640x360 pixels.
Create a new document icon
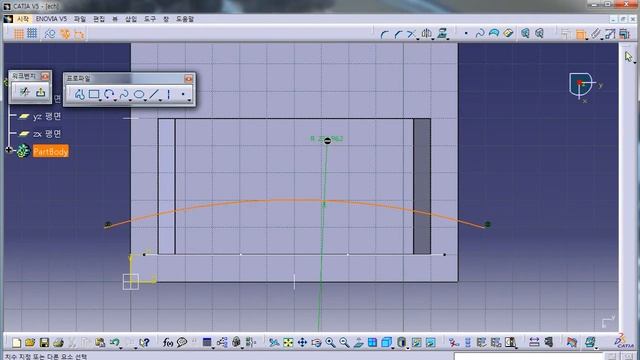(x=16, y=342)
